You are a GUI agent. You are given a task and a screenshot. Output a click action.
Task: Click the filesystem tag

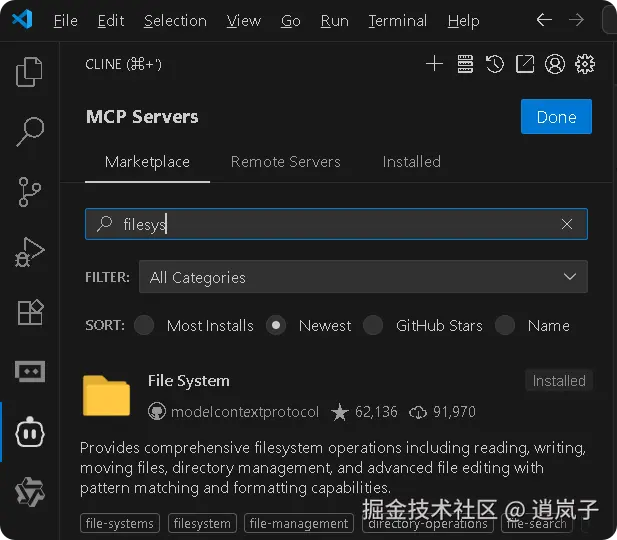coord(202,523)
